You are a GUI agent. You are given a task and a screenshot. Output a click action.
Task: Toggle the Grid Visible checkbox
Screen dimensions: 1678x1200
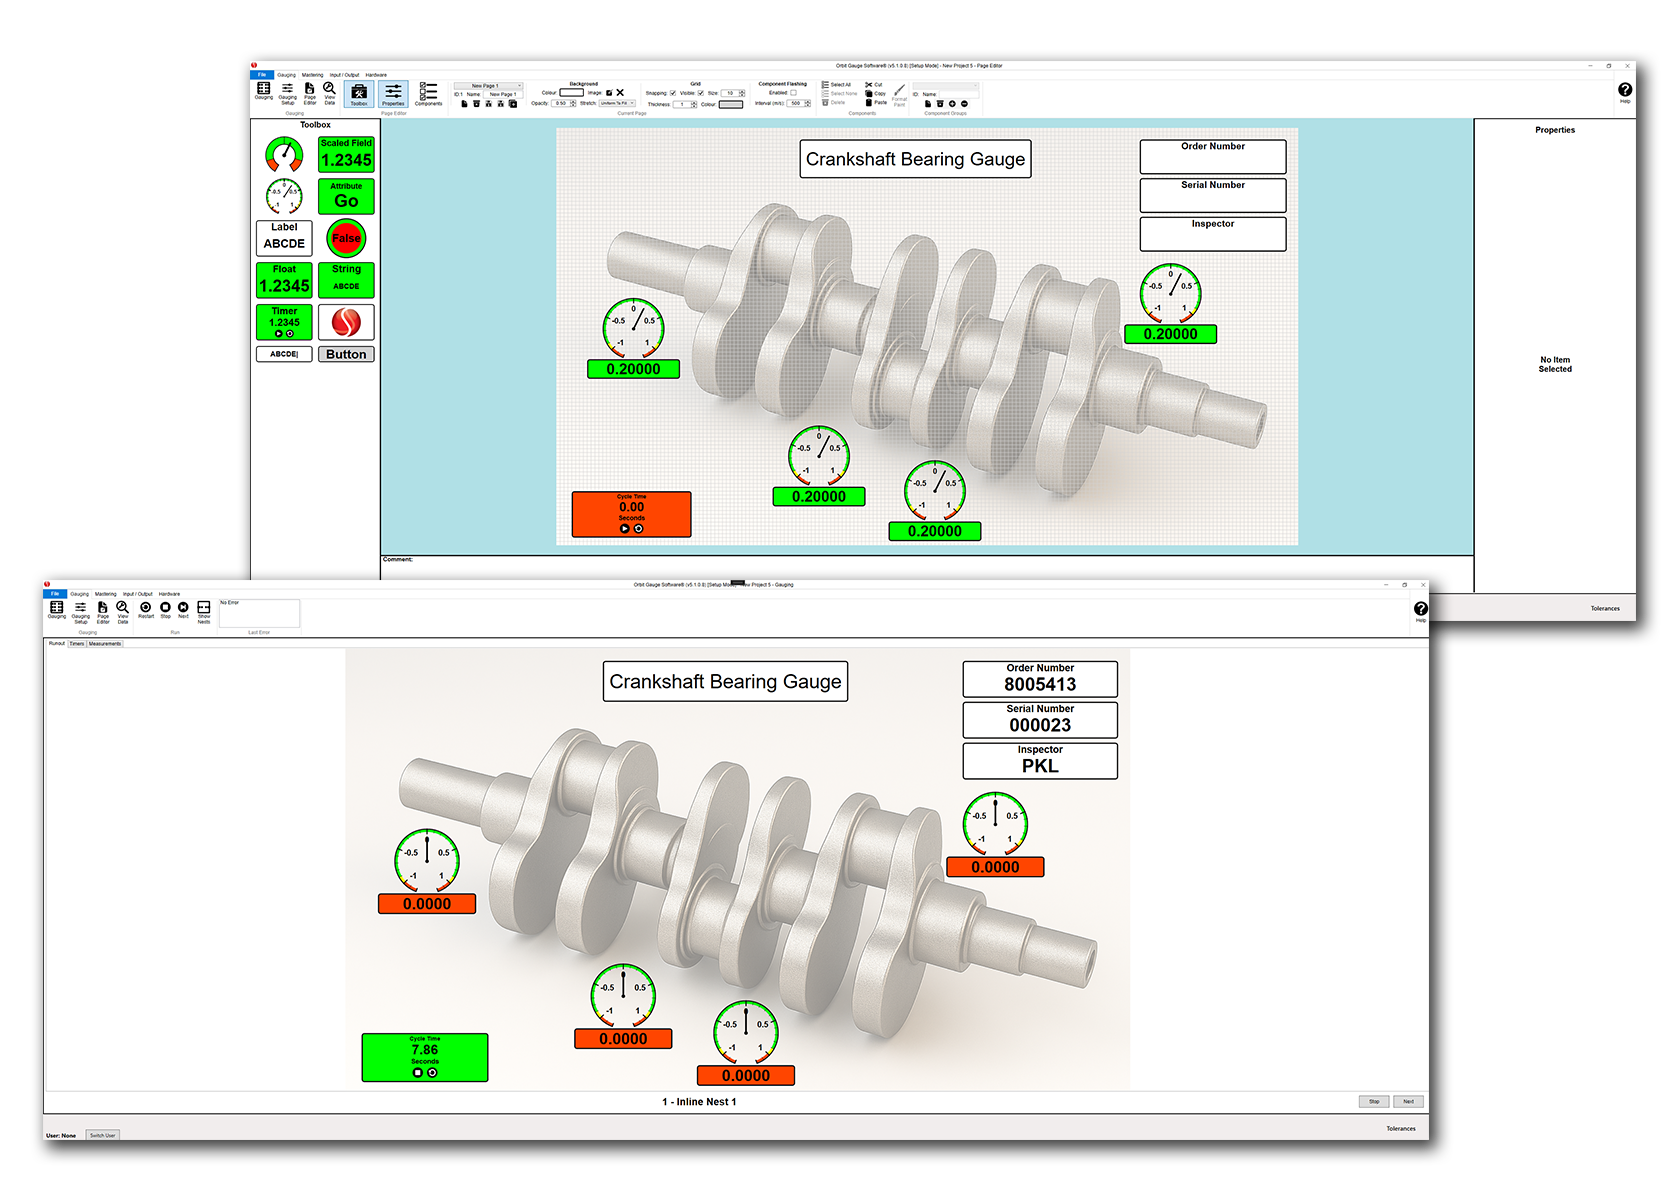[x=701, y=92]
